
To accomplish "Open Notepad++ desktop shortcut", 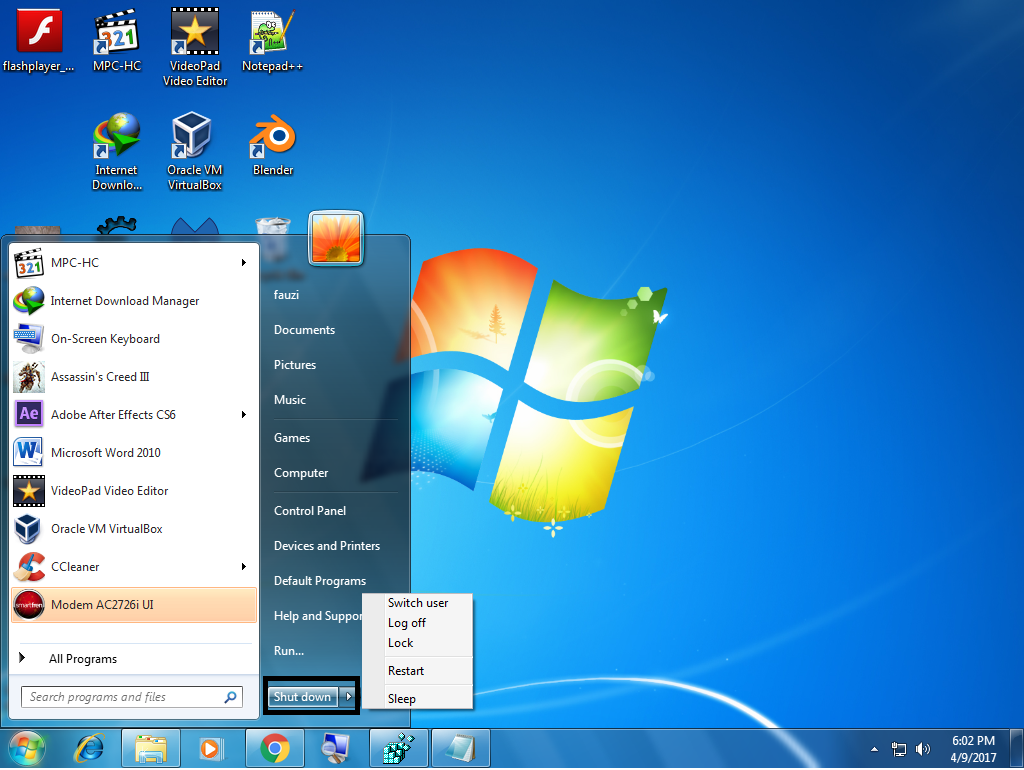I will pos(272,40).
